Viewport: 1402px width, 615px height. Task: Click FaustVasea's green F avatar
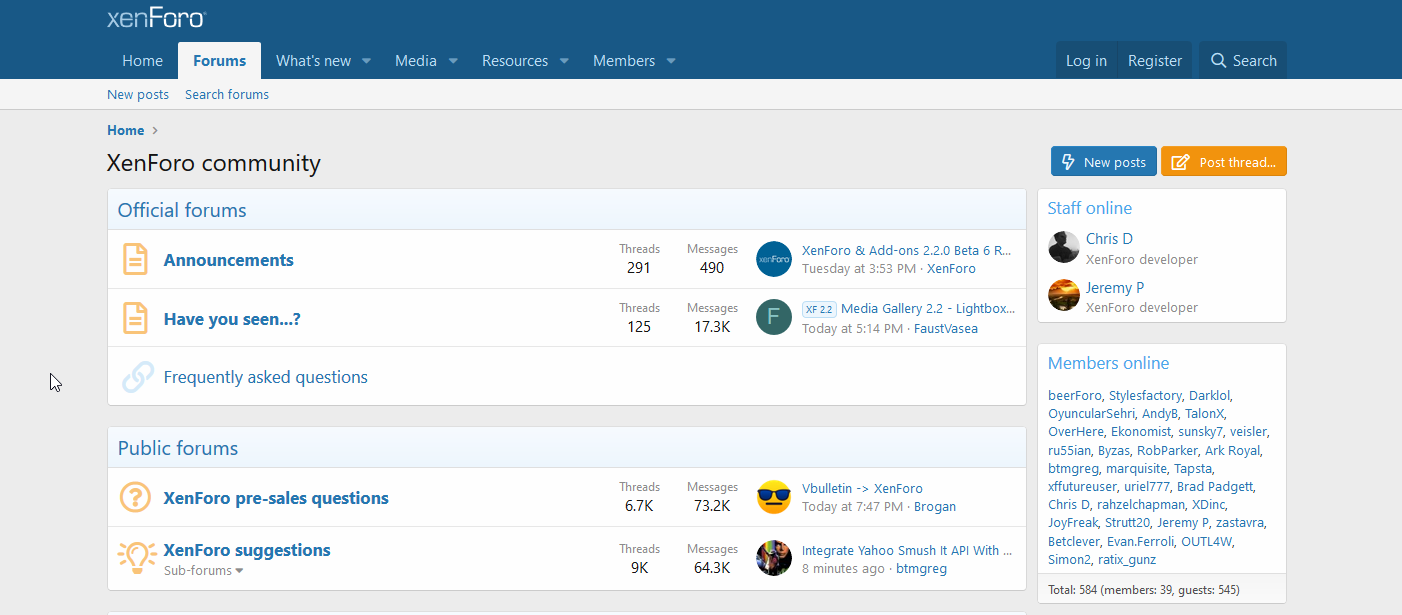click(774, 317)
